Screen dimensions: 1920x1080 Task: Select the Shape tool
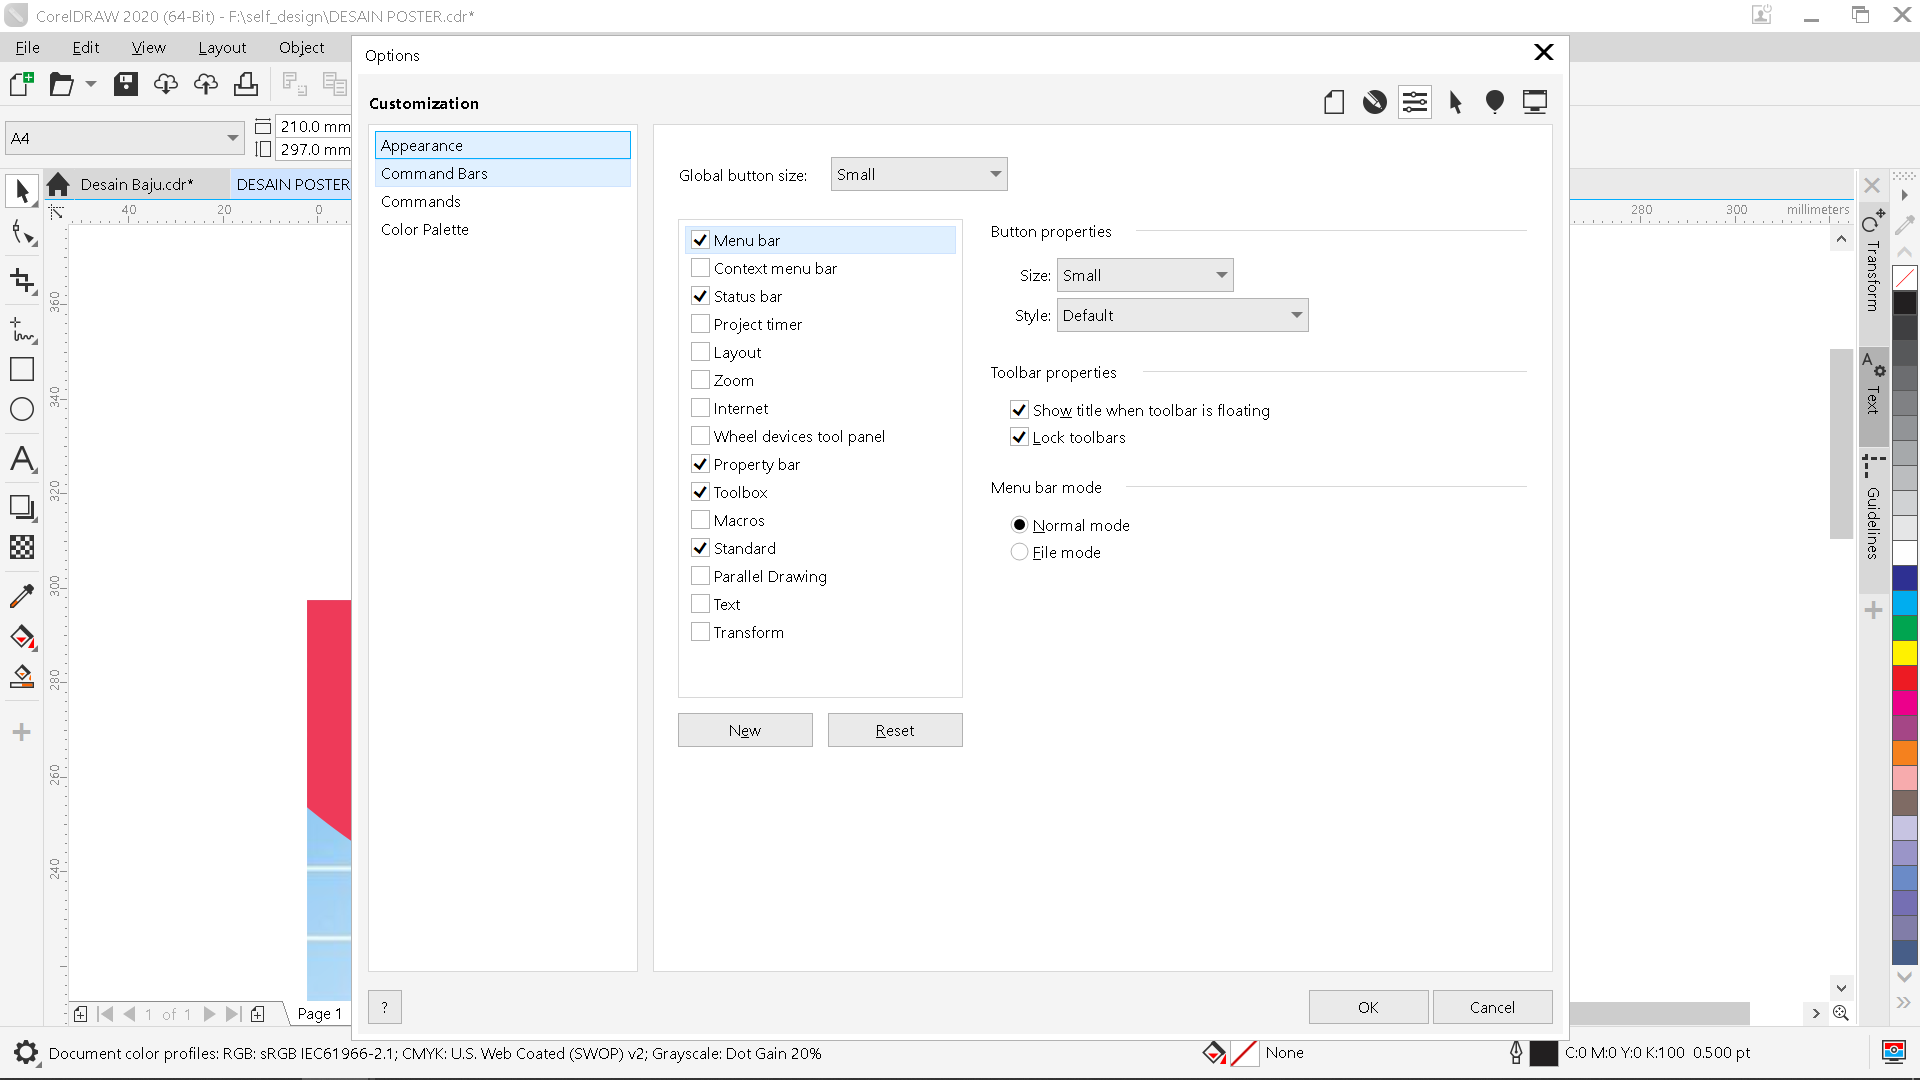tap(21, 233)
